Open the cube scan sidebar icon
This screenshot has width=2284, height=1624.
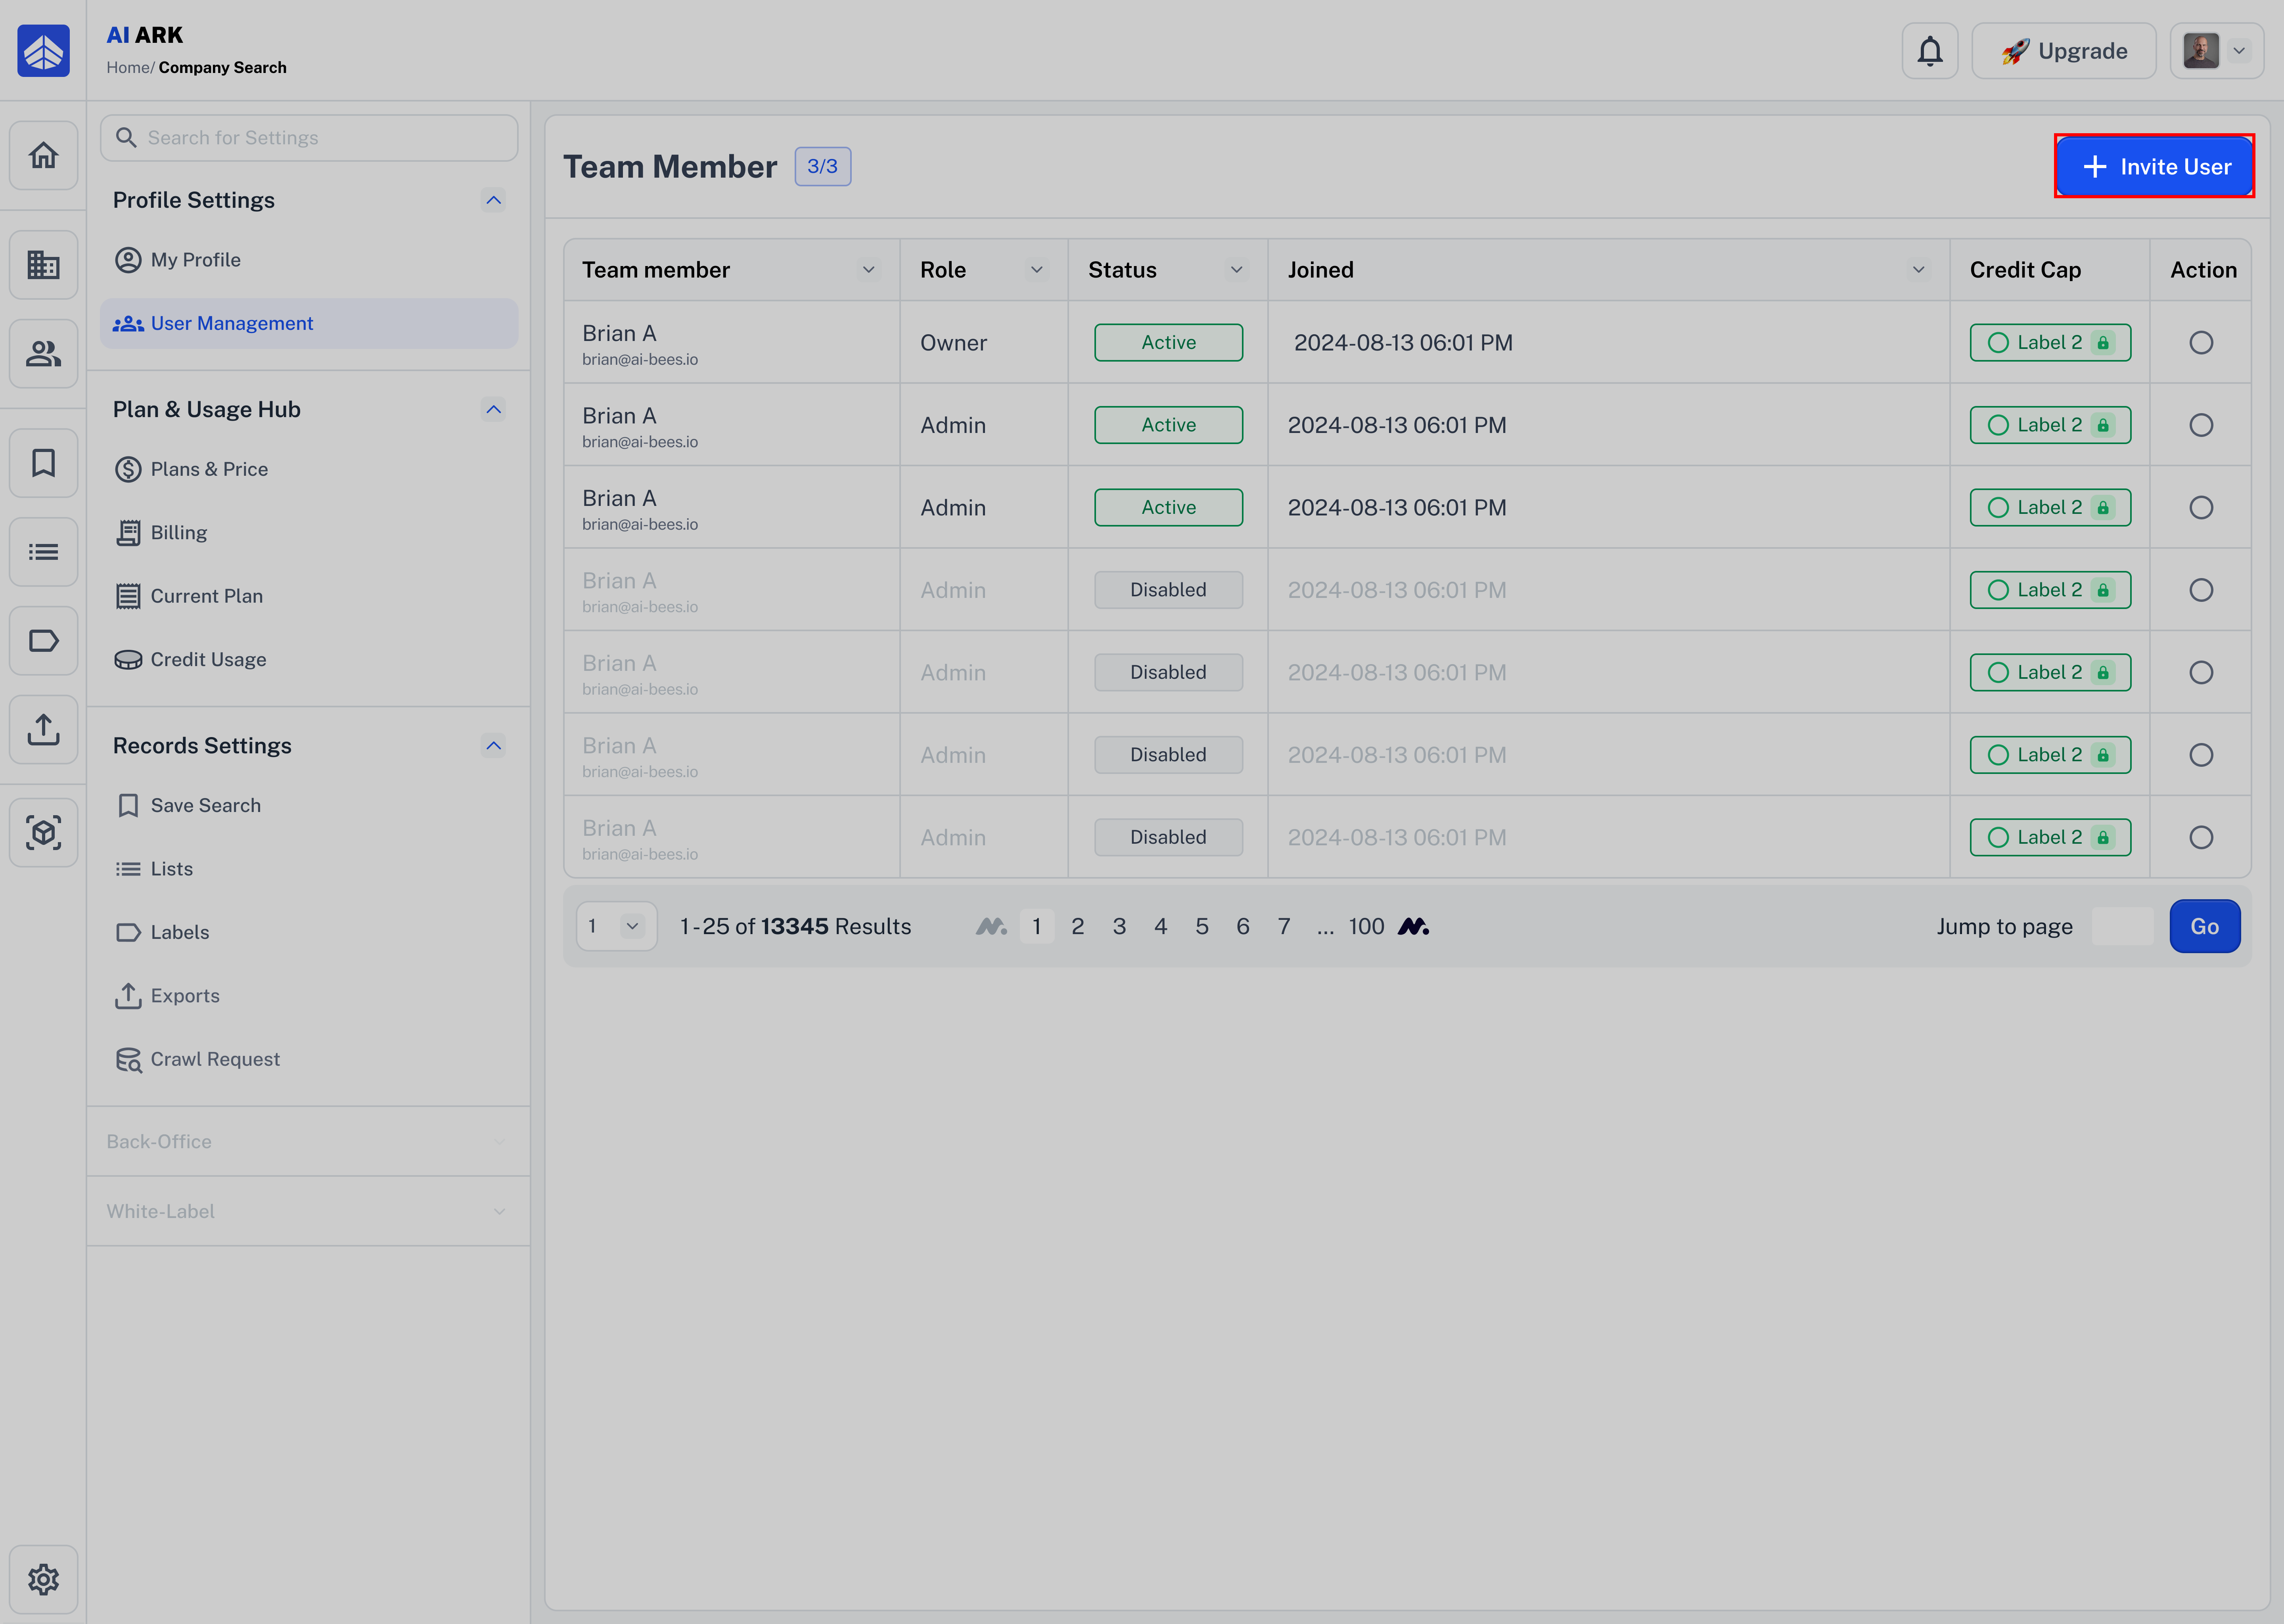point(43,832)
